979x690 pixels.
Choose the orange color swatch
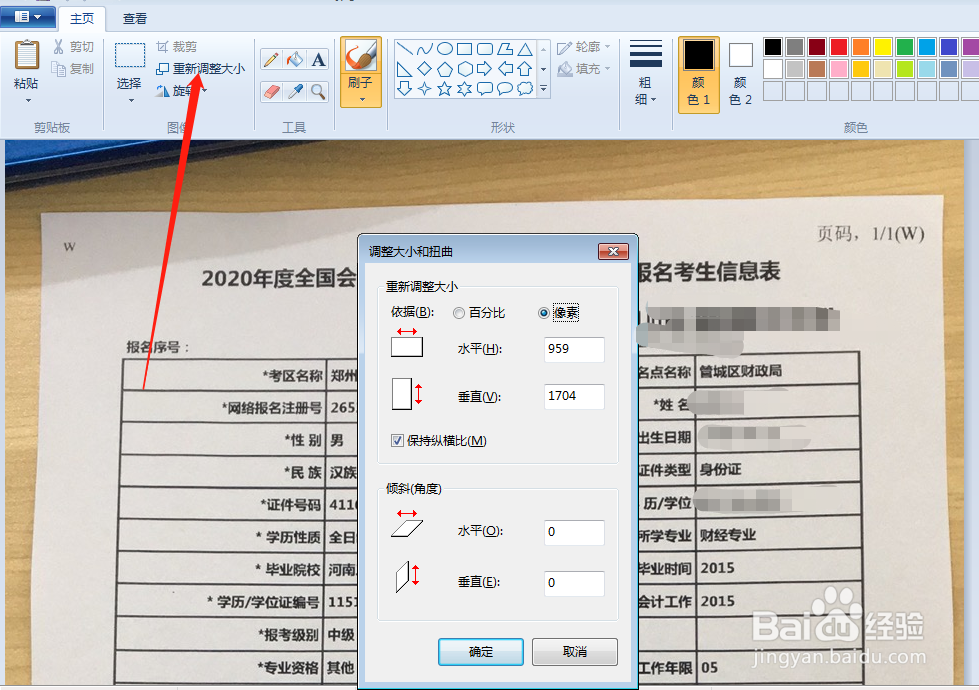tap(861, 47)
